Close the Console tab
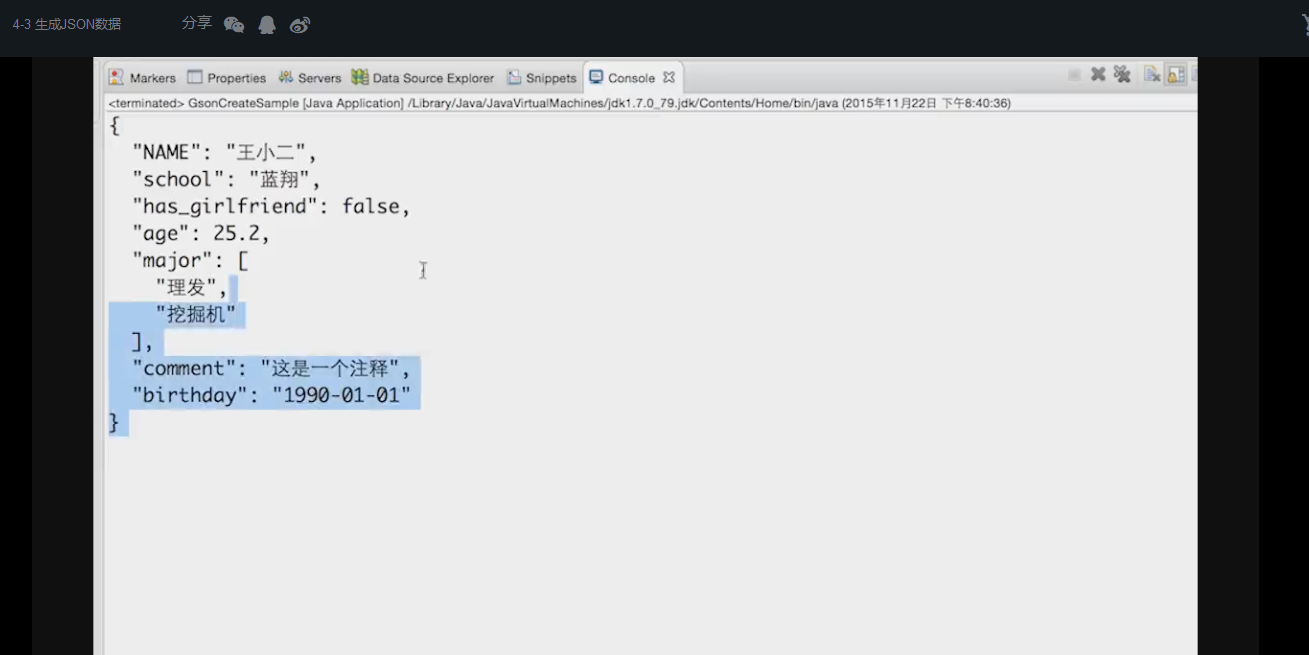1309x655 pixels. 669,77
